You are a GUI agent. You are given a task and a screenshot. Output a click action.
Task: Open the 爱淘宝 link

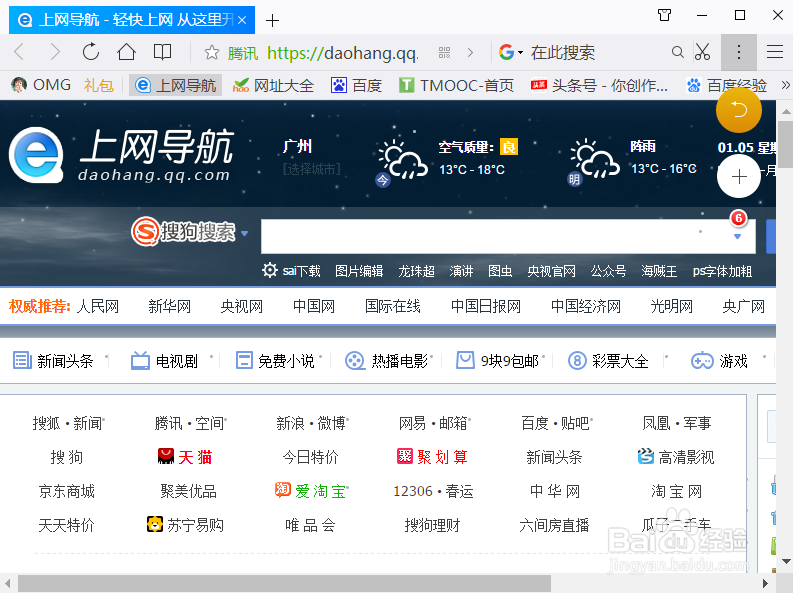[x=311, y=491]
